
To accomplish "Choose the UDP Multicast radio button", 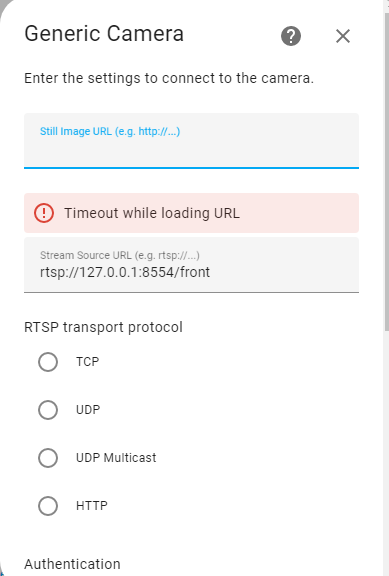I will click(x=48, y=458).
